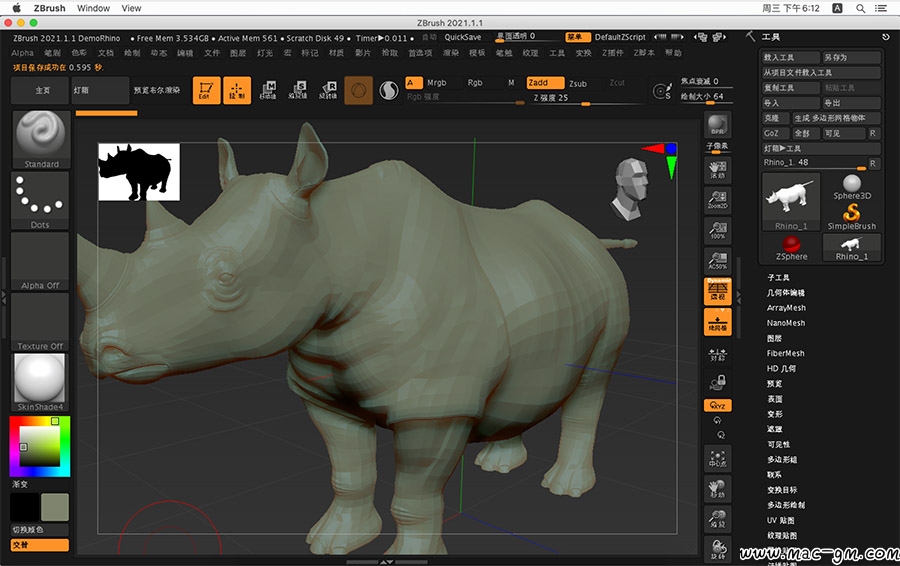Click the QuickSave button
This screenshot has width=900, height=566.
(463, 37)
